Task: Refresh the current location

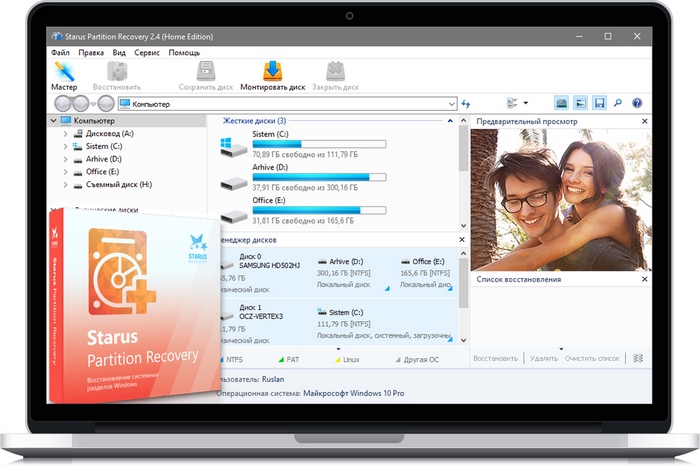Action: [x=466, y=104]
